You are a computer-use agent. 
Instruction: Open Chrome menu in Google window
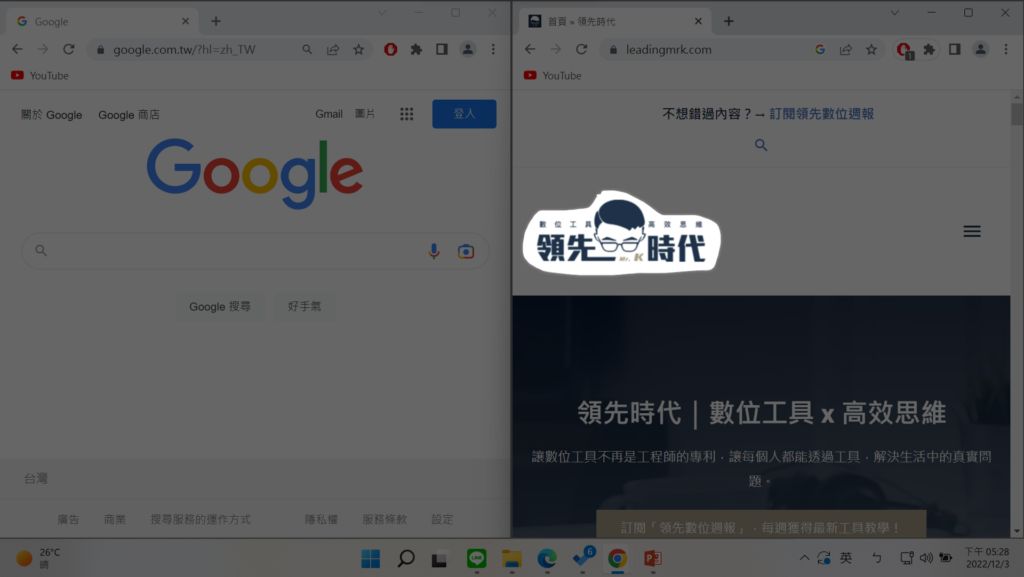493,49
